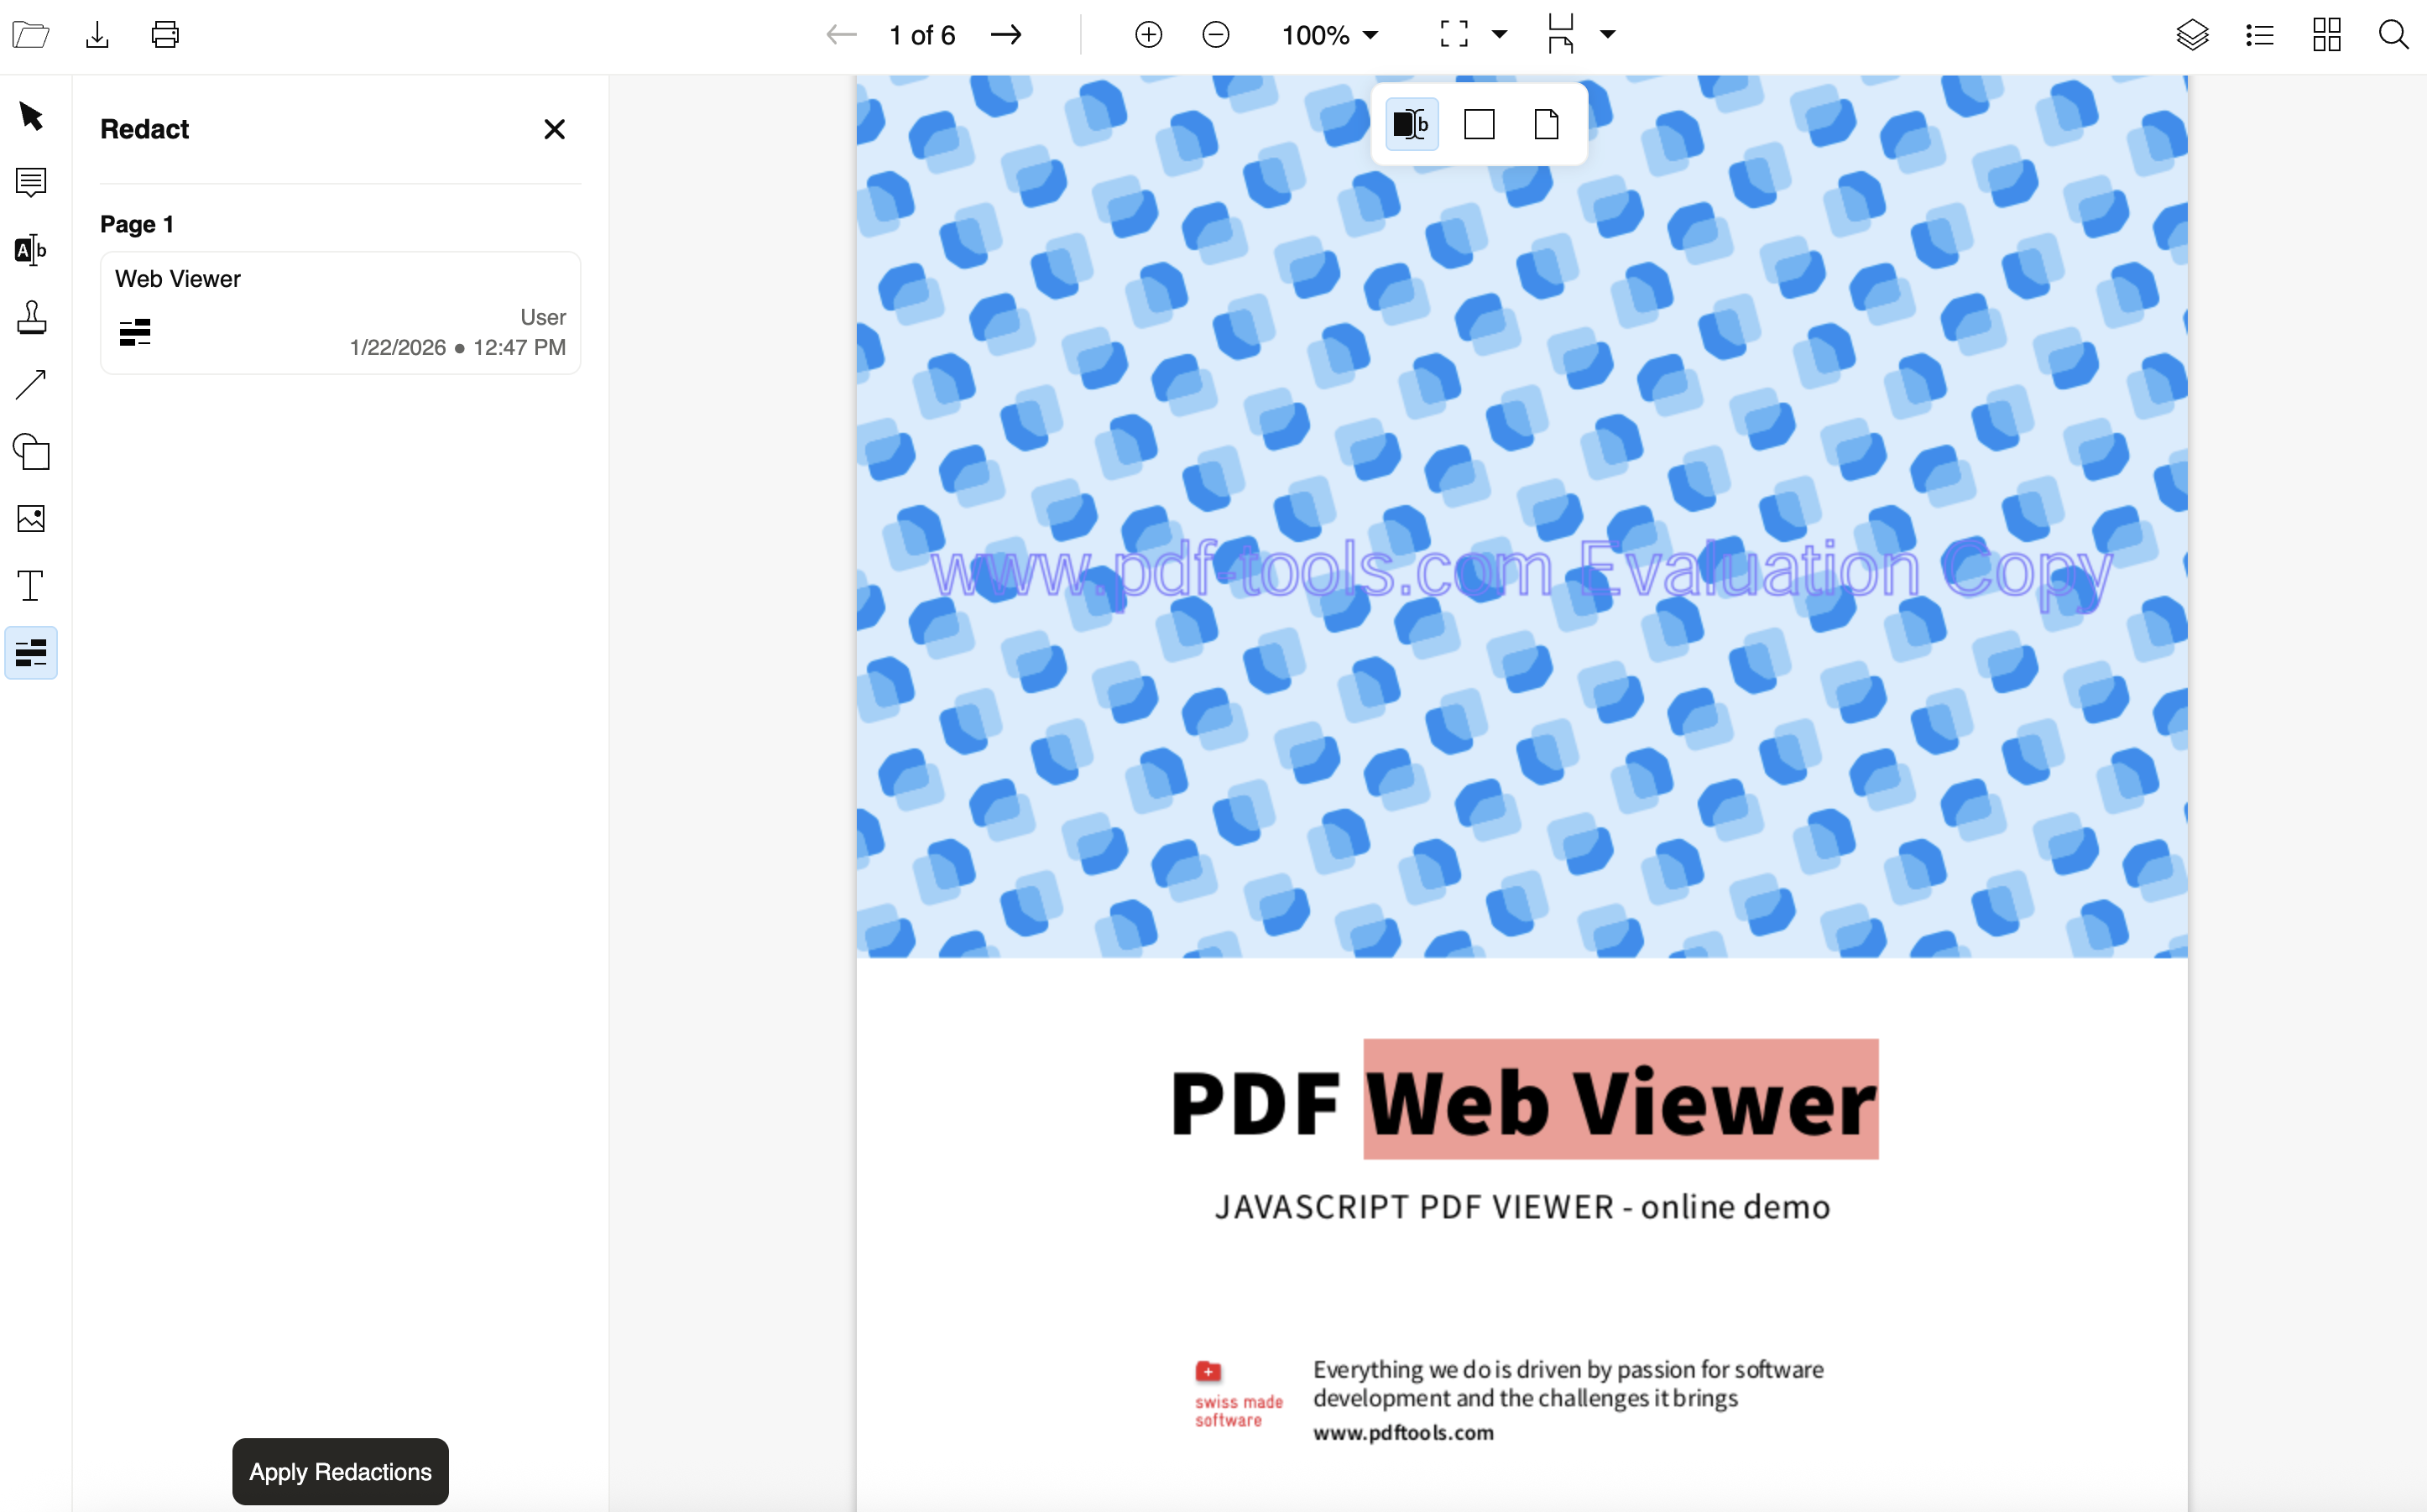2427x1512 pixels.
Task: Select the Pointer tool in the sidebar
Action: (31, 116)
